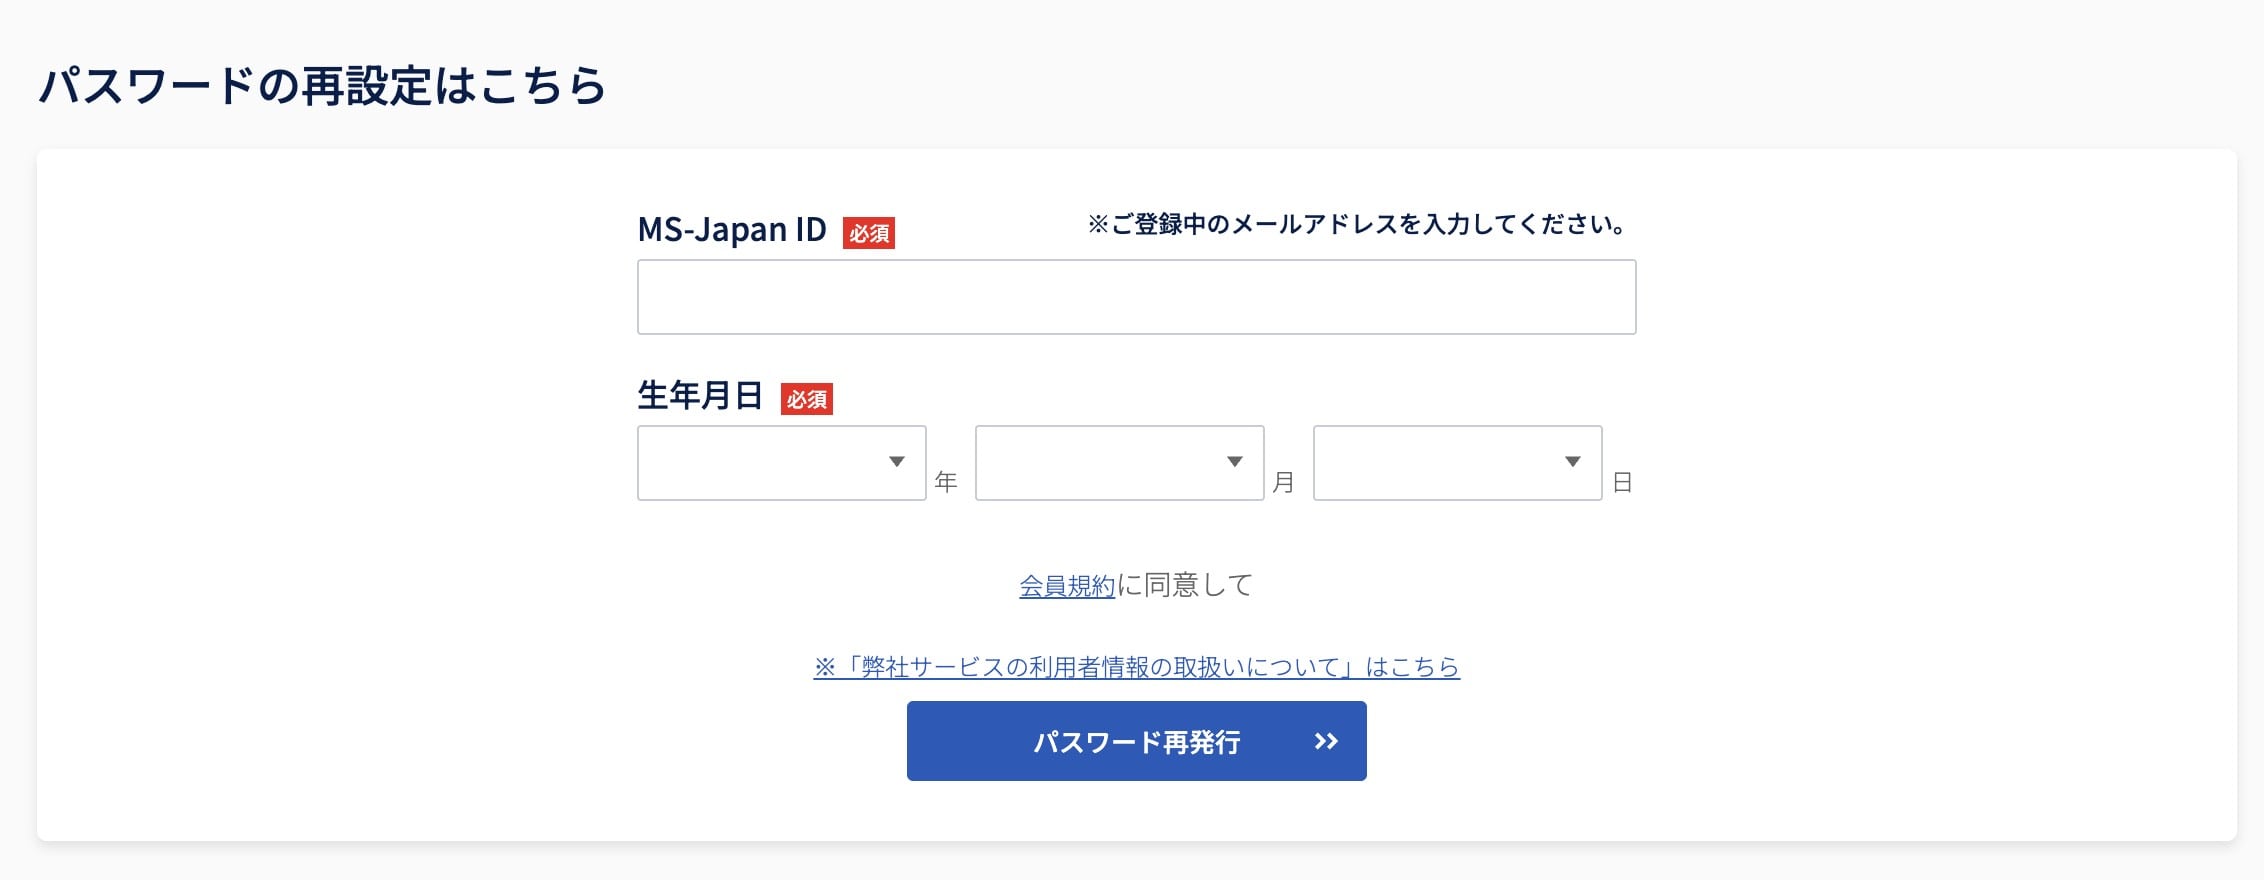This screenshot has width=2264, height=880.
Task: Click the 必須 badge next to 生年月日
Action: 808,399
